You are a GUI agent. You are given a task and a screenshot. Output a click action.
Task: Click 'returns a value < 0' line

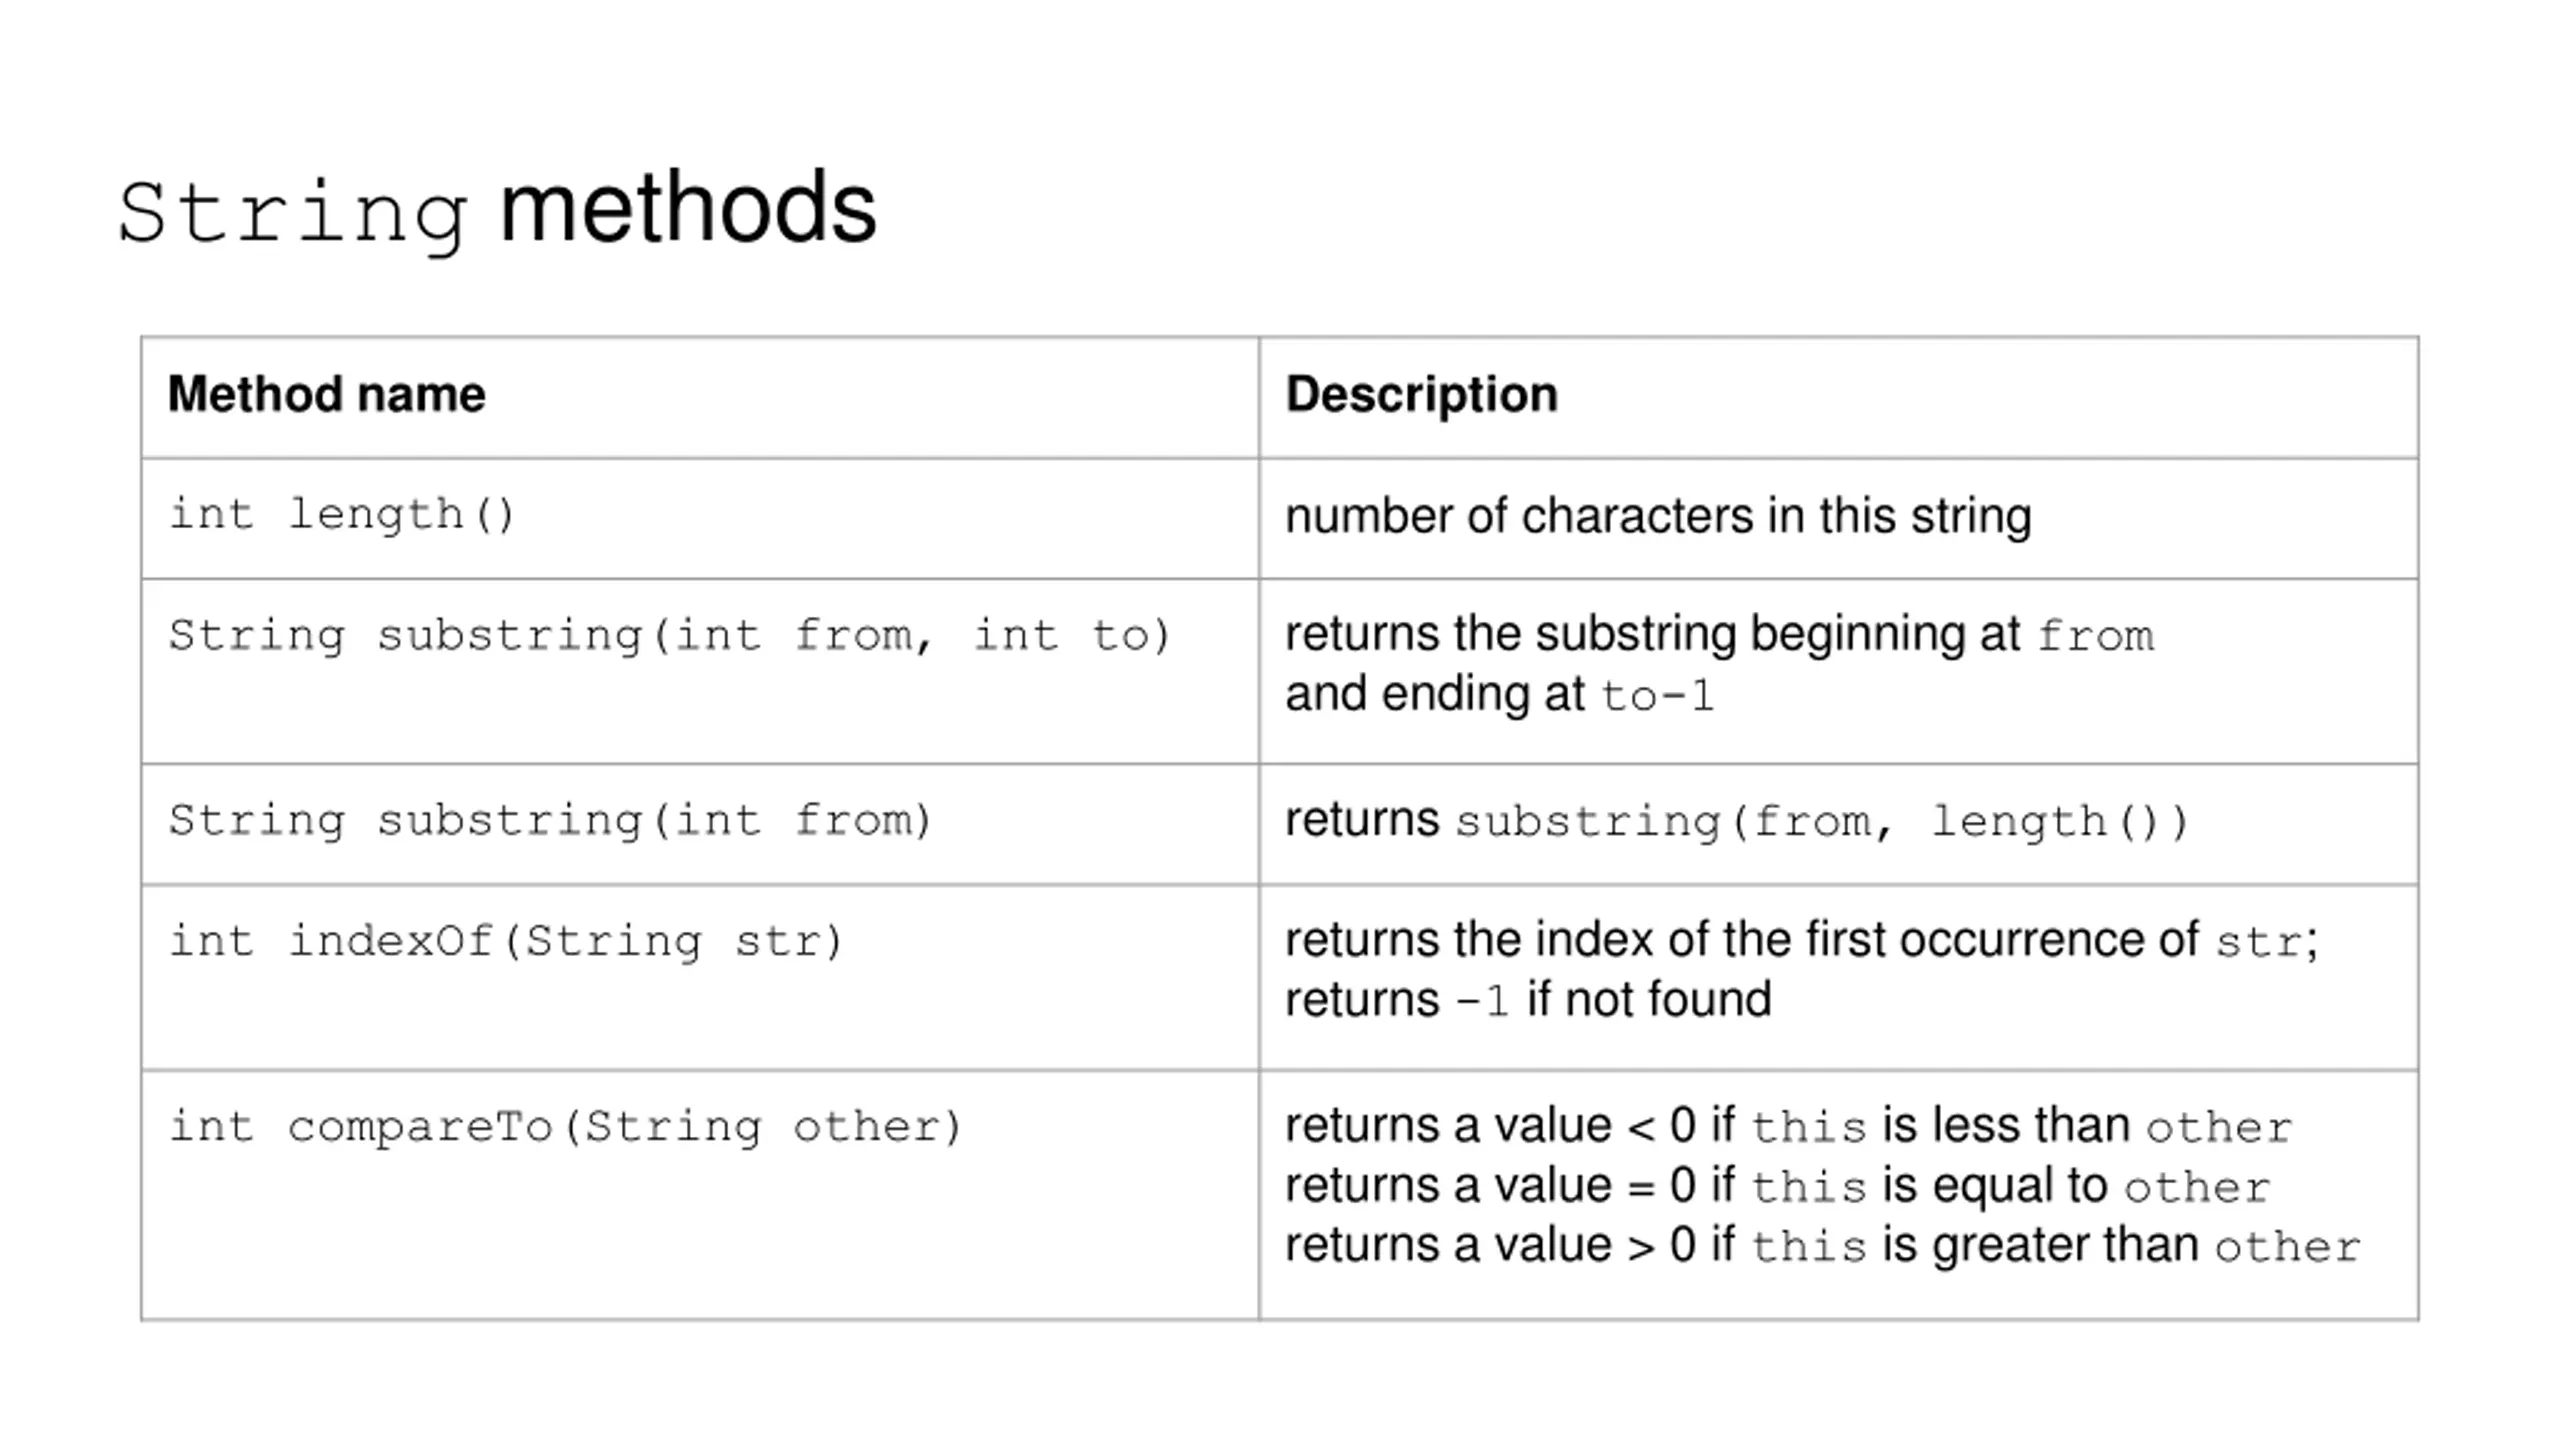(1788, 1126)
